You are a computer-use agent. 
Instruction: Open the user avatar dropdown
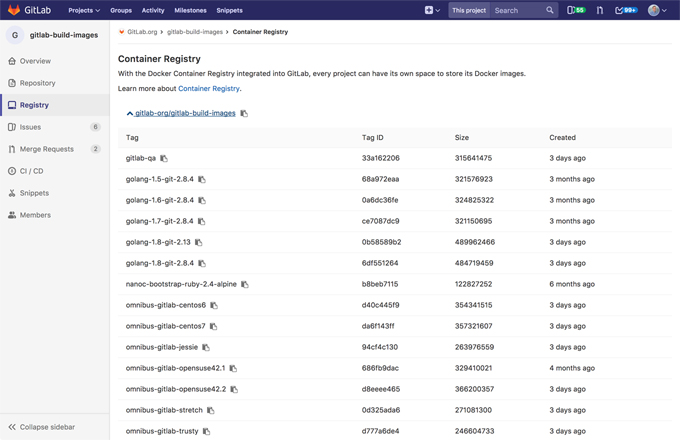coord(656,10)
